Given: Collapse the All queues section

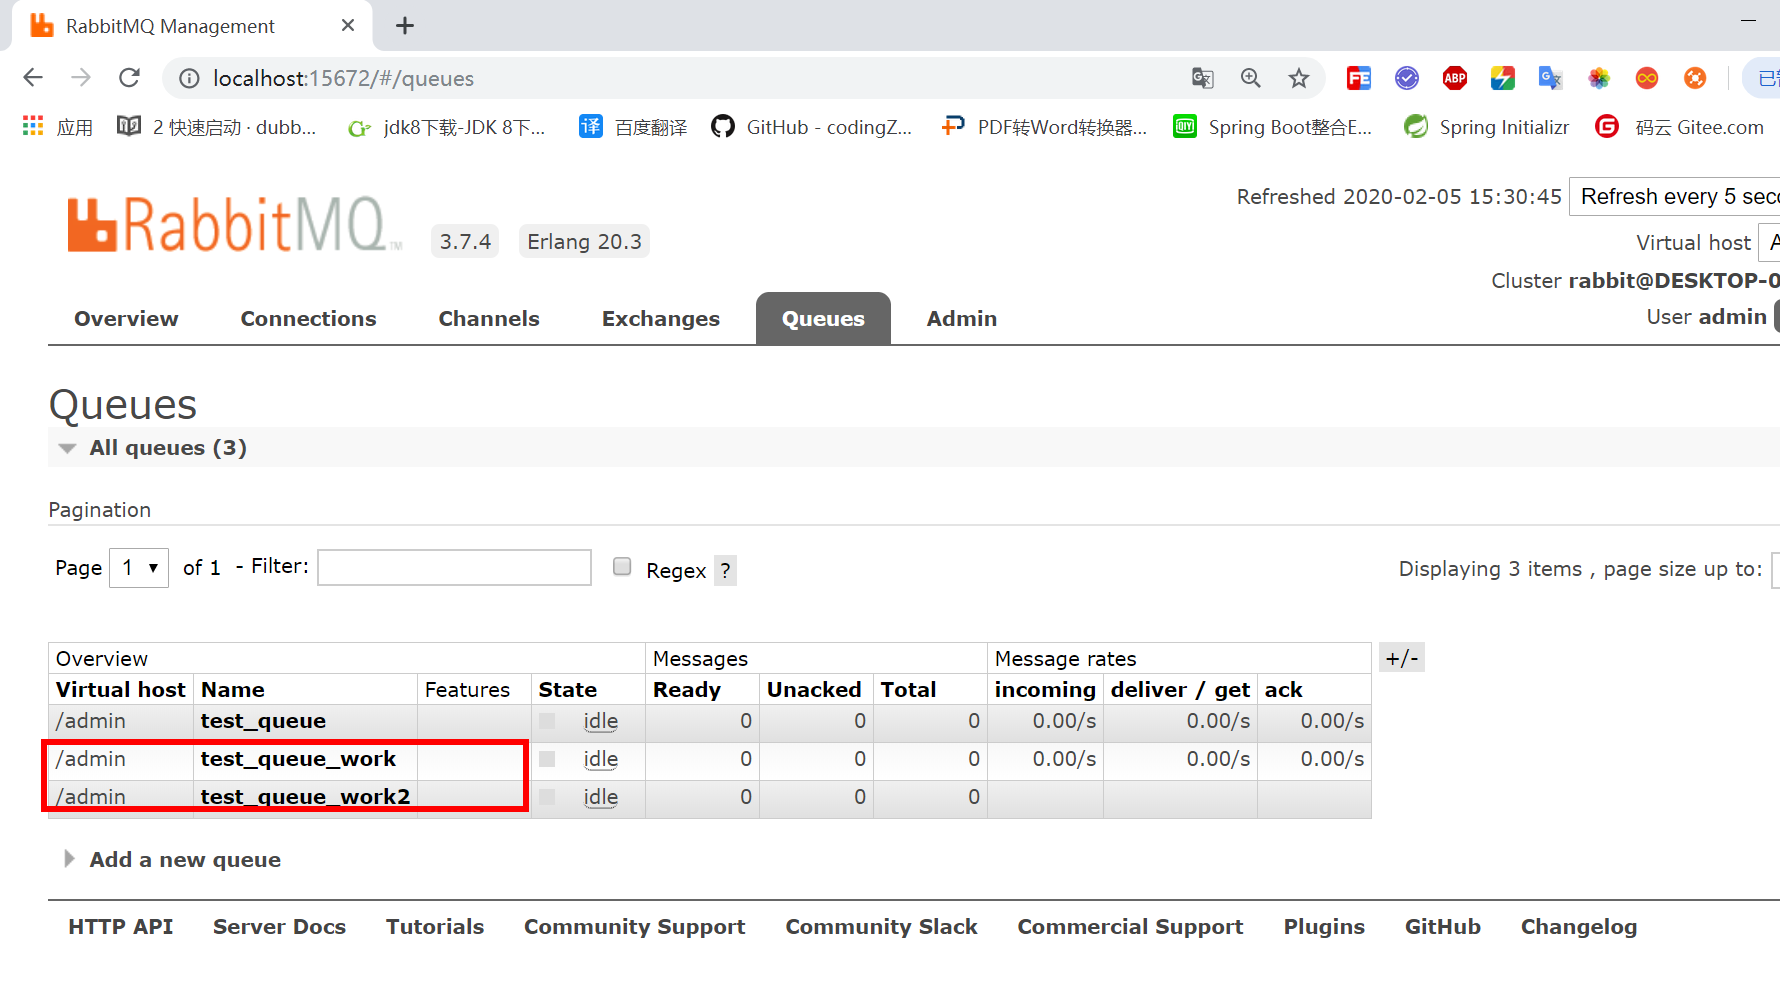Looking at the screenshot, I should tap(148, 447).
